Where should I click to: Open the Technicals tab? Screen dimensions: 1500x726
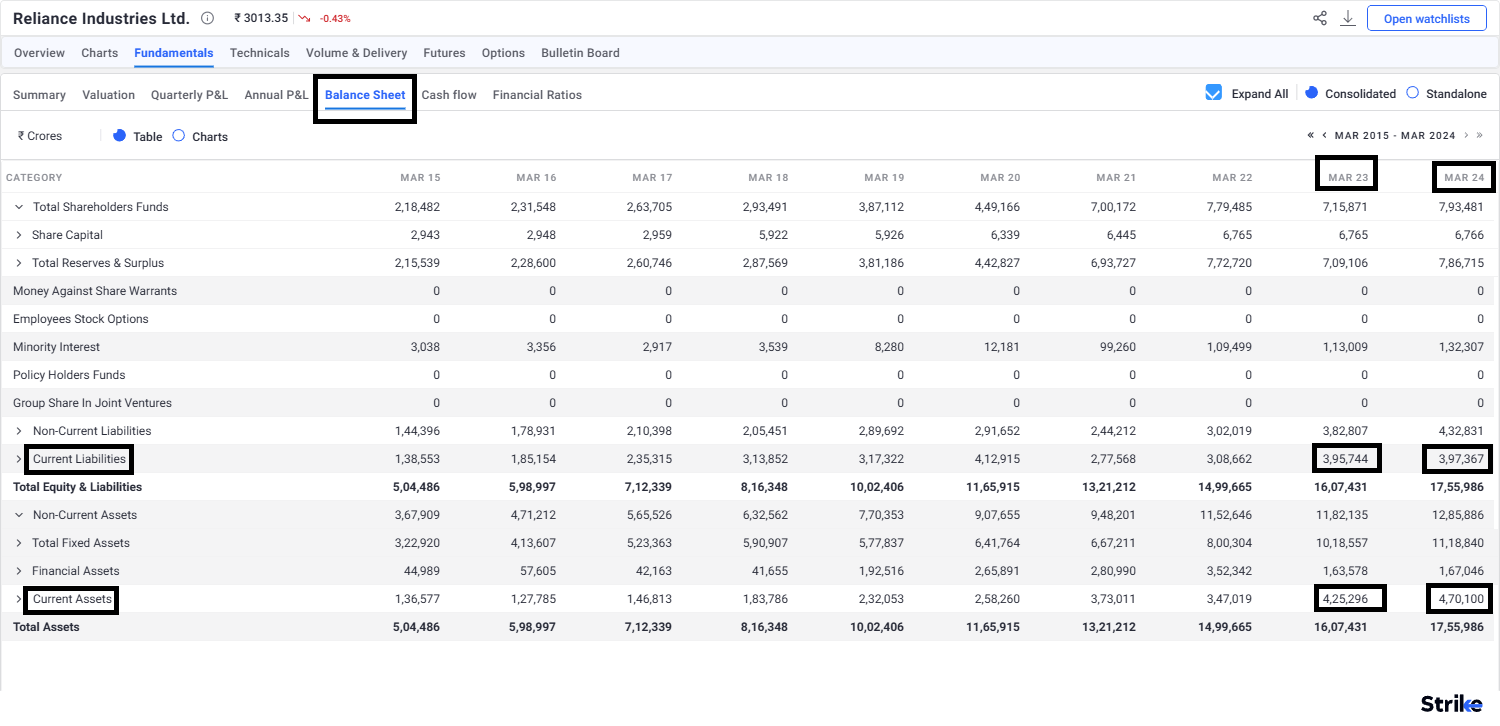point(259,53)
